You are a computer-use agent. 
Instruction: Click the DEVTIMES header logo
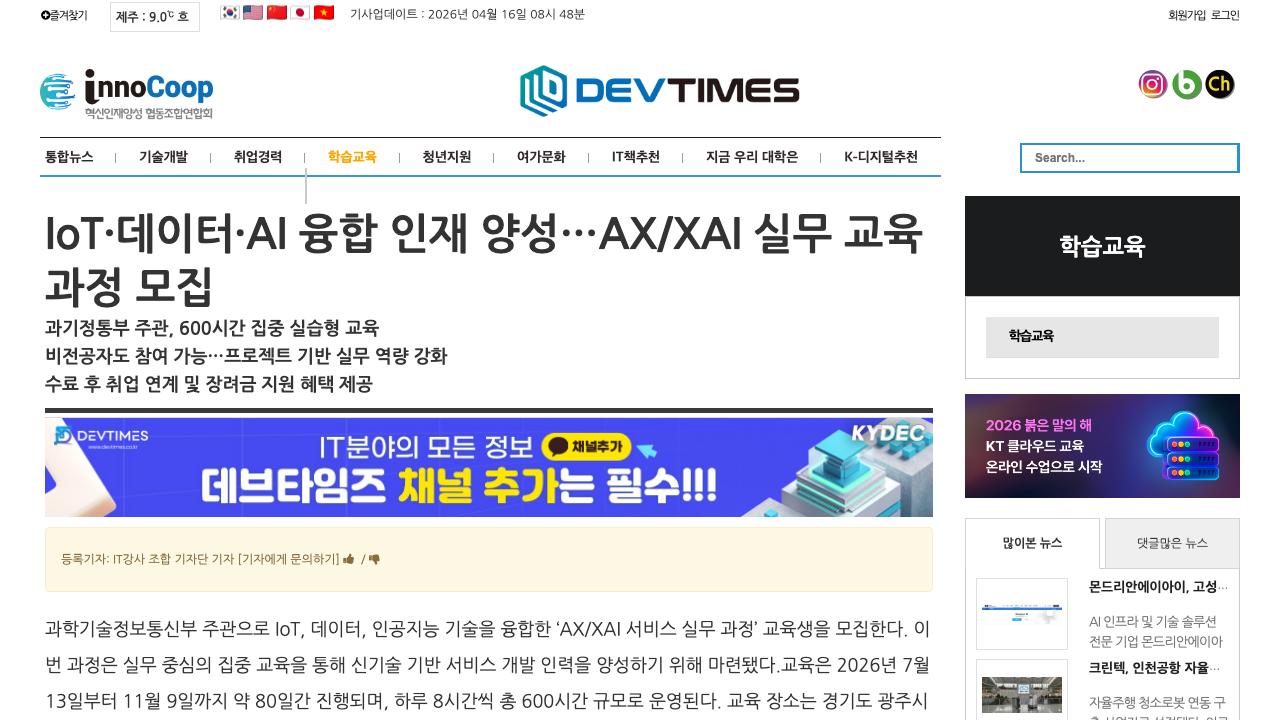pyautogui.click(x=660, y=91)
